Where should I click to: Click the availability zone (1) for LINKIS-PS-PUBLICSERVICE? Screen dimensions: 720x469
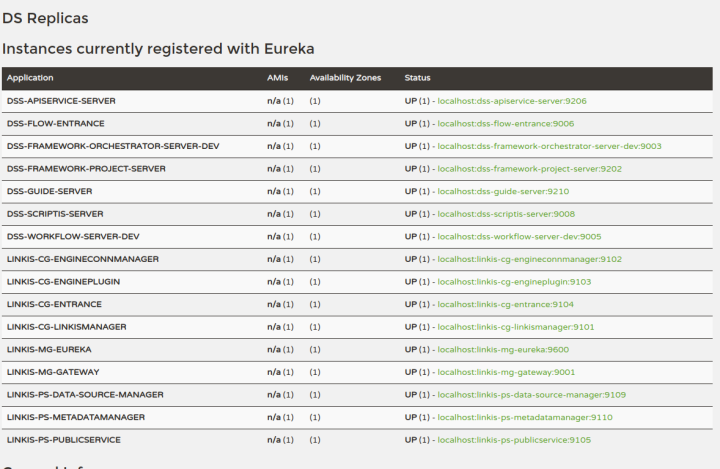(315, 440)
